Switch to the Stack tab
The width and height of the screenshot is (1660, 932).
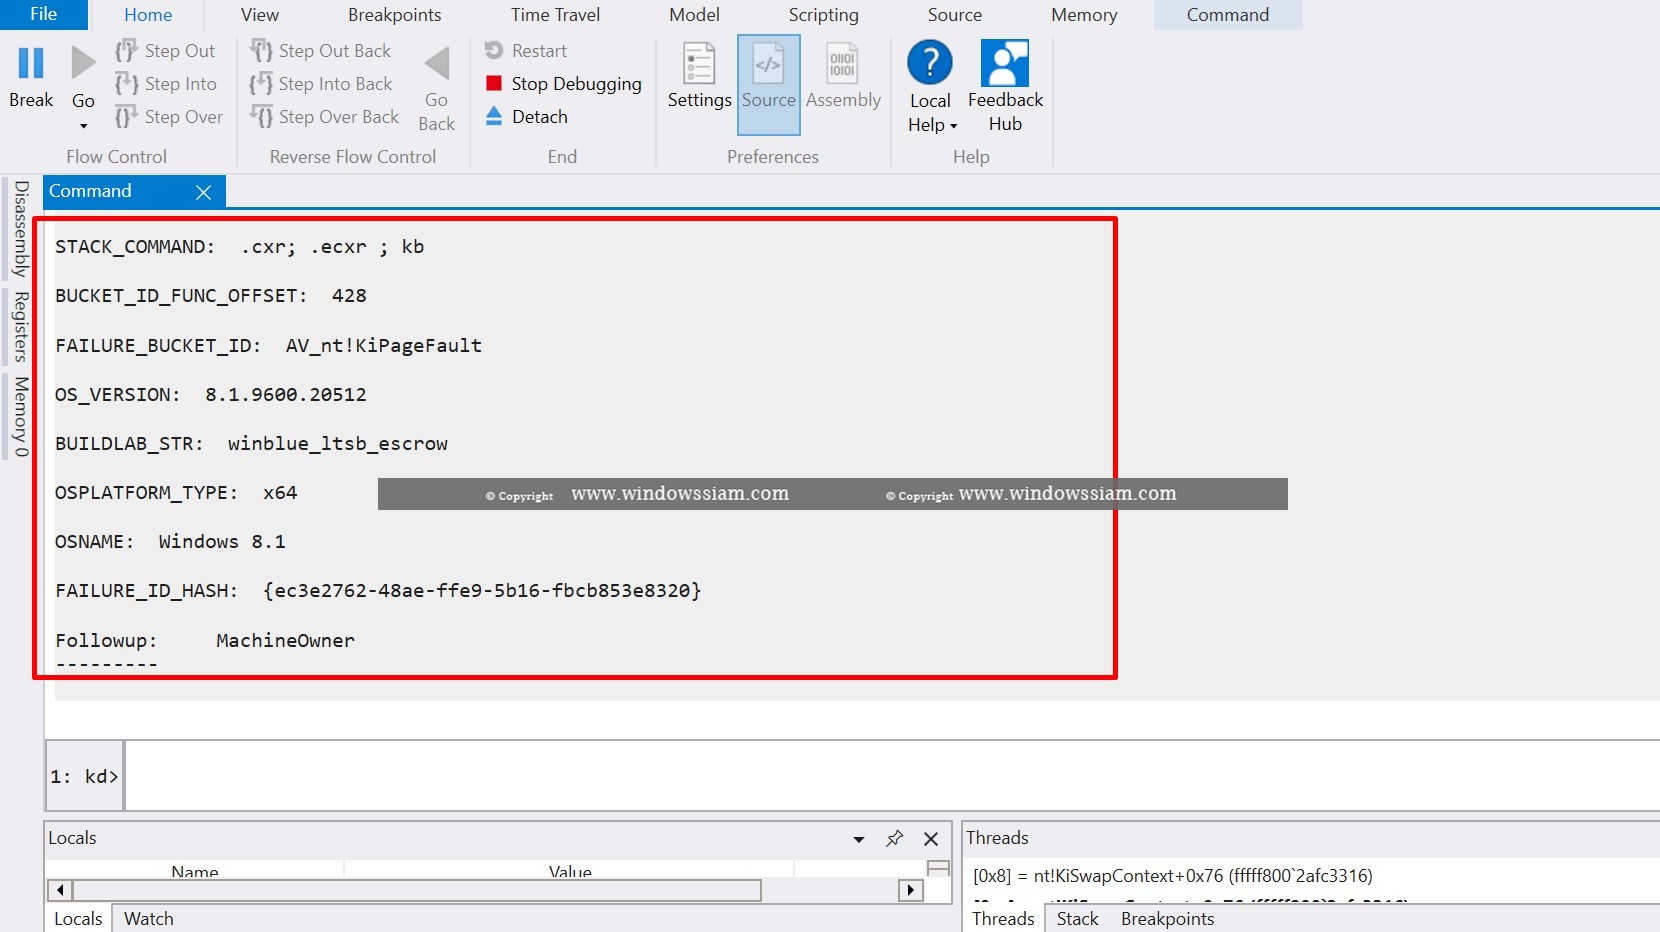pyautogui.click(x=1077, y=919)
